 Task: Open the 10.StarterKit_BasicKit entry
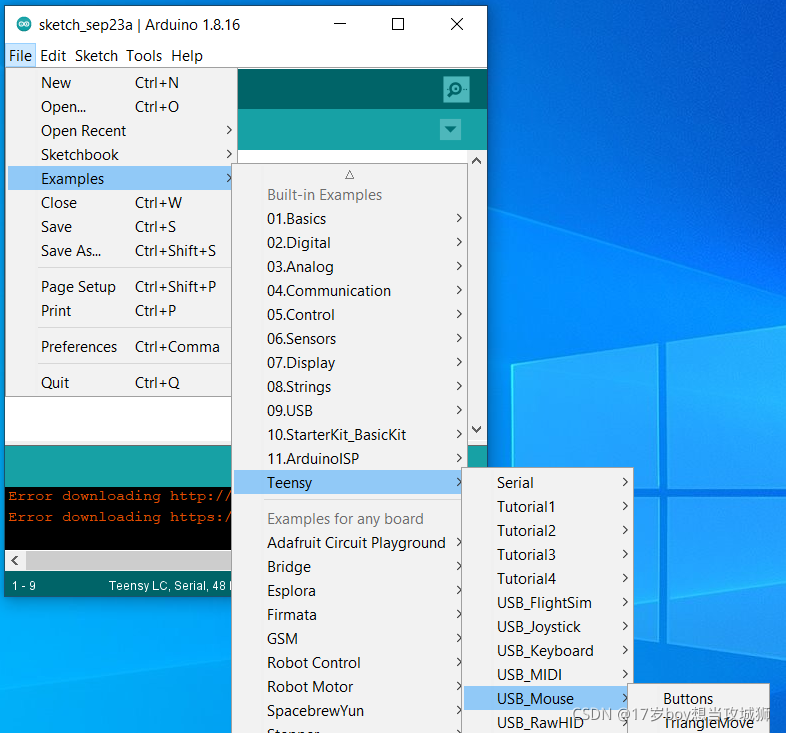[x=349, y=435]
